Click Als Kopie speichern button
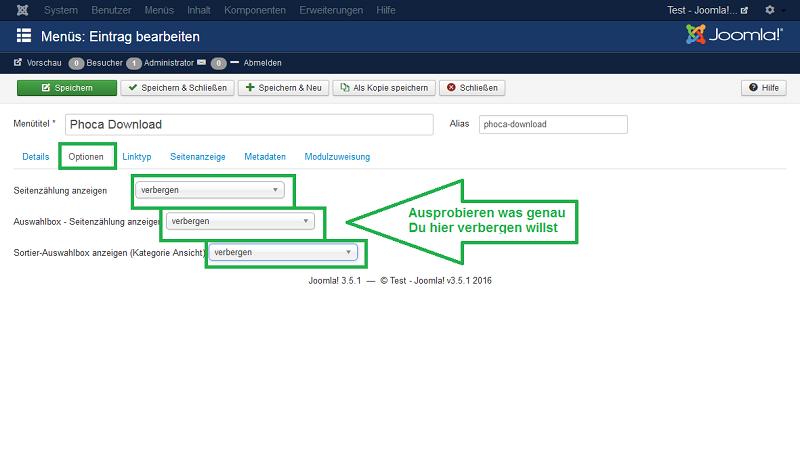800x465 pixels. [x=384, y=88]
